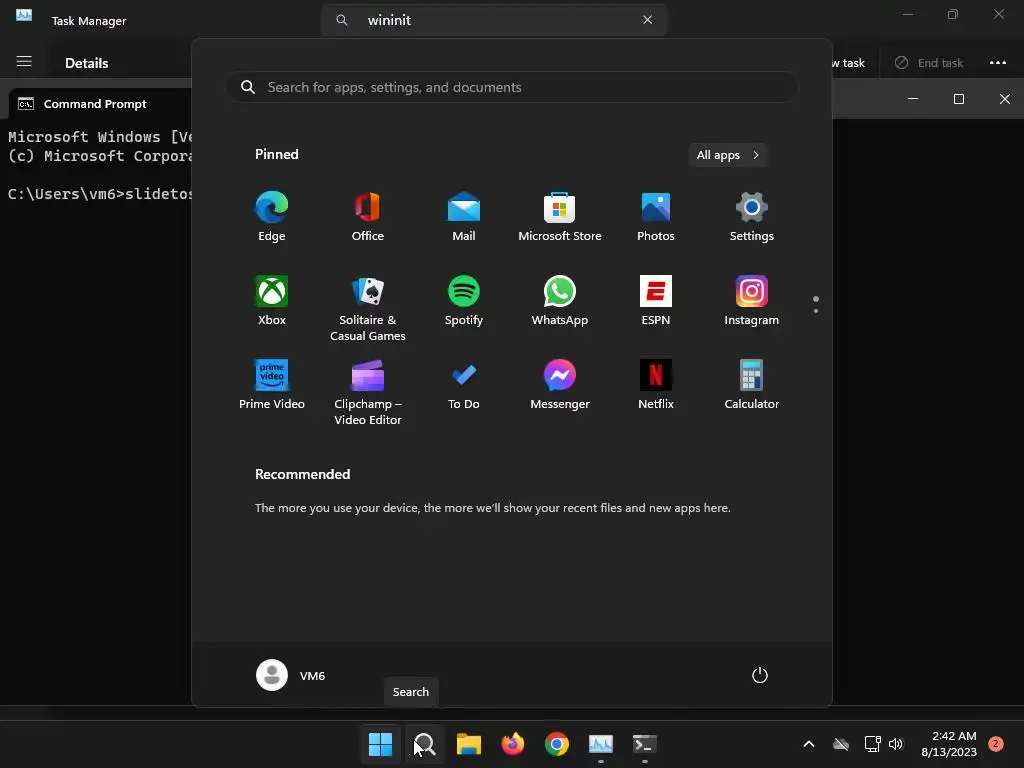Click the power button in the Start menu
This screenshot has width=1024, height=768.
coord(760,675)
